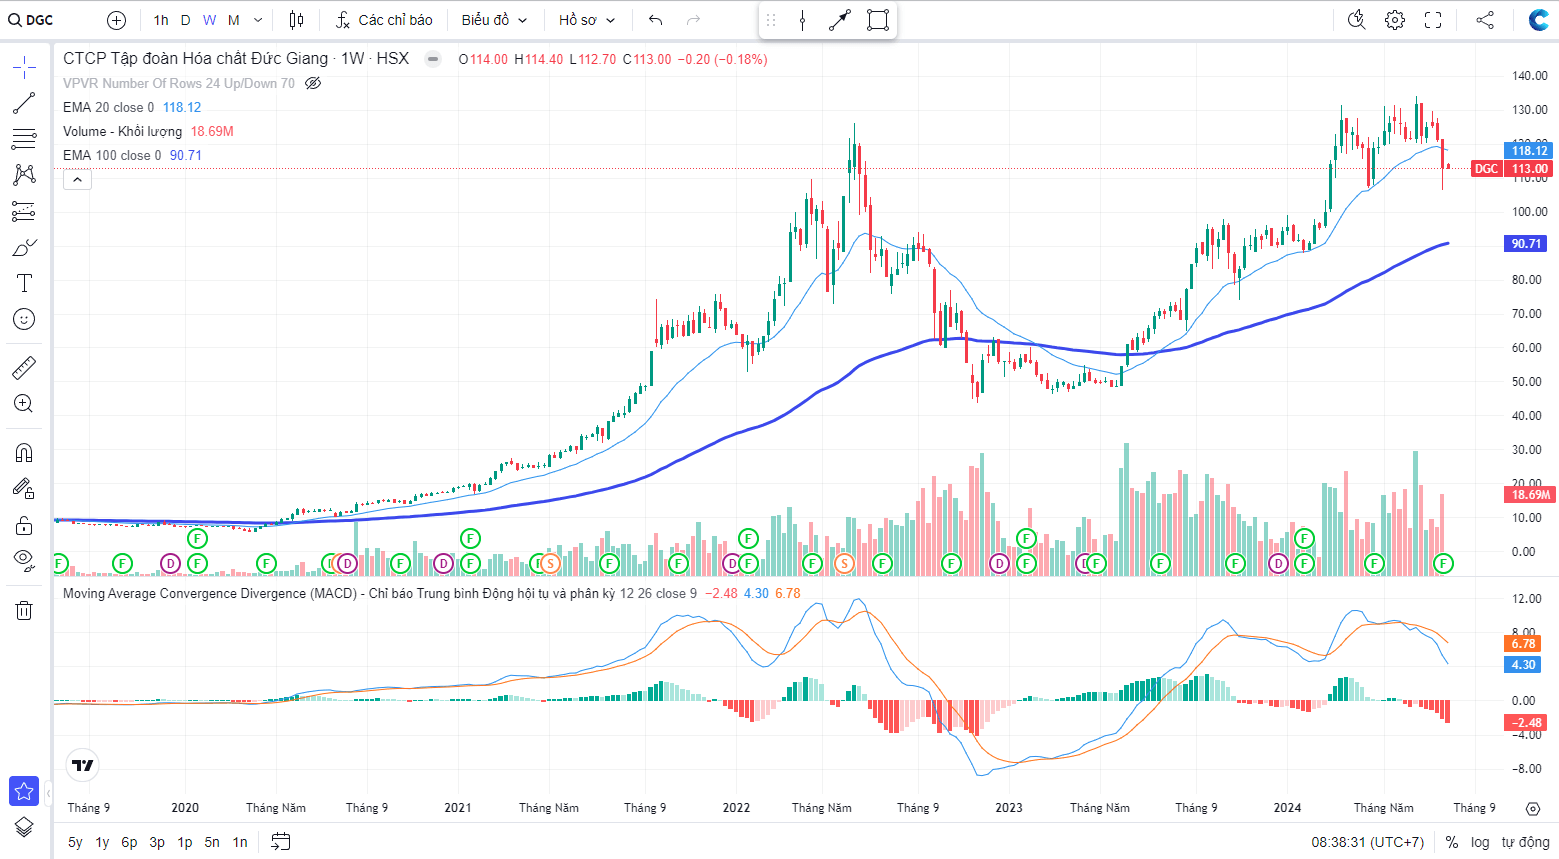Click the DGC 113.00 price label

click(1512, 169)
